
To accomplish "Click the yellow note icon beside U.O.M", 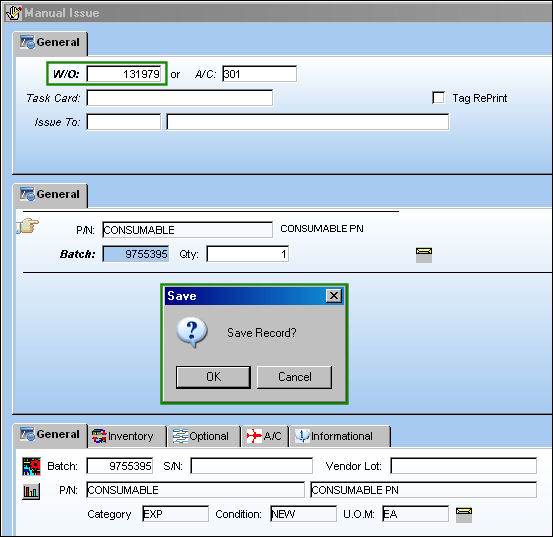I will (464, 515).
